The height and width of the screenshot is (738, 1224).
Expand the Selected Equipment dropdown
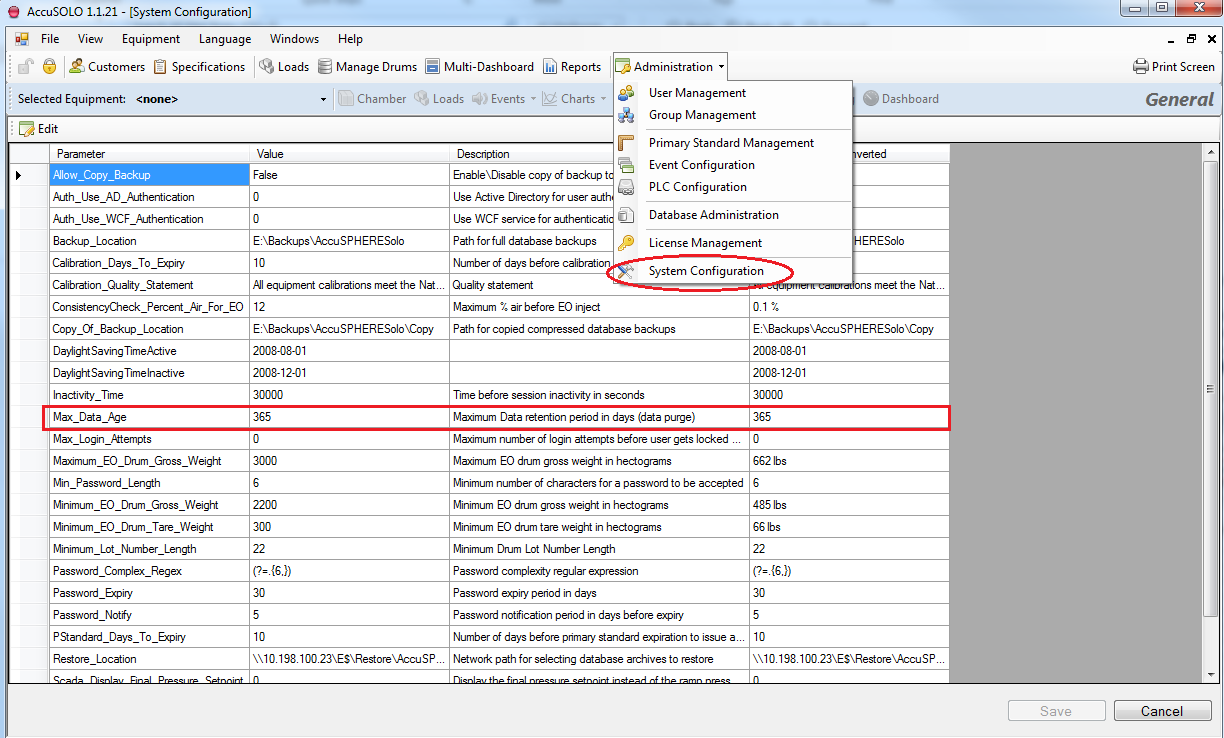coord(323,99)
